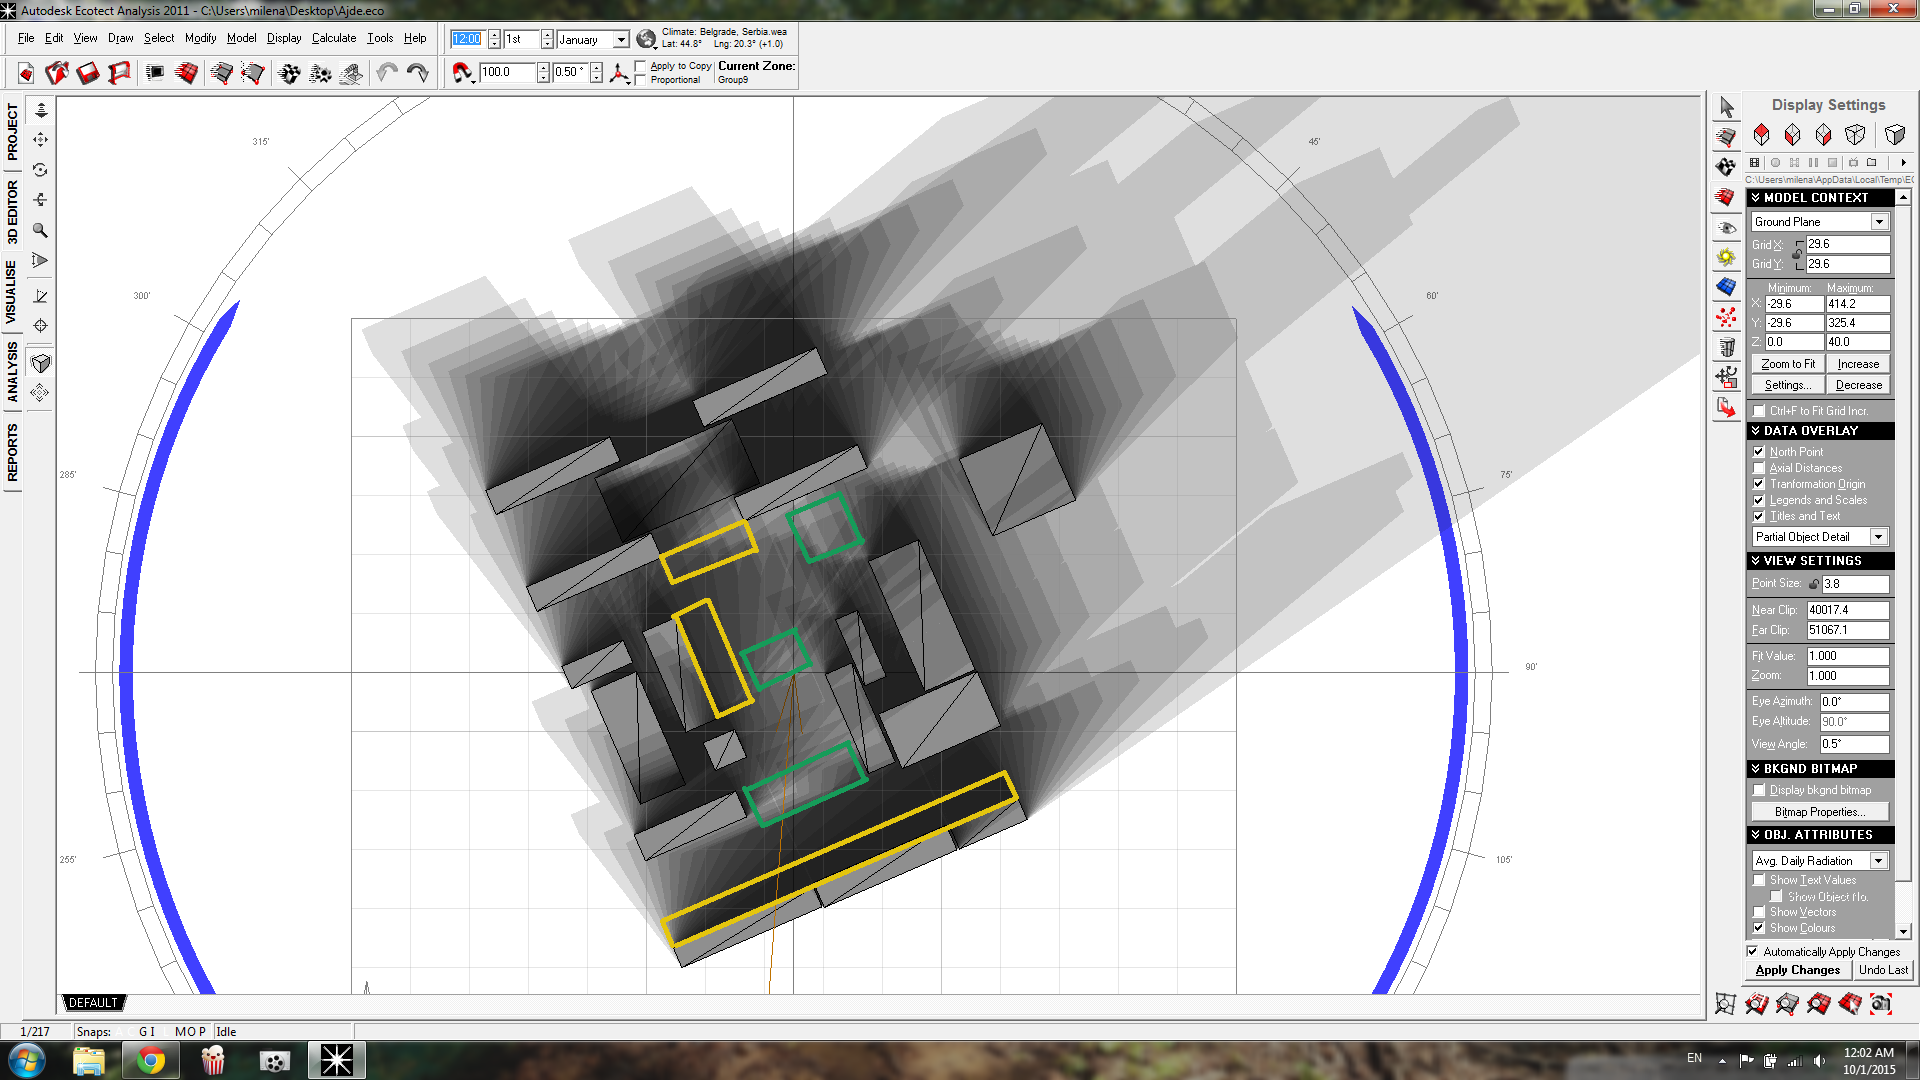
Task: Click the time stepper up arrow
Action: pyautogui.click(x=494, y=35)
